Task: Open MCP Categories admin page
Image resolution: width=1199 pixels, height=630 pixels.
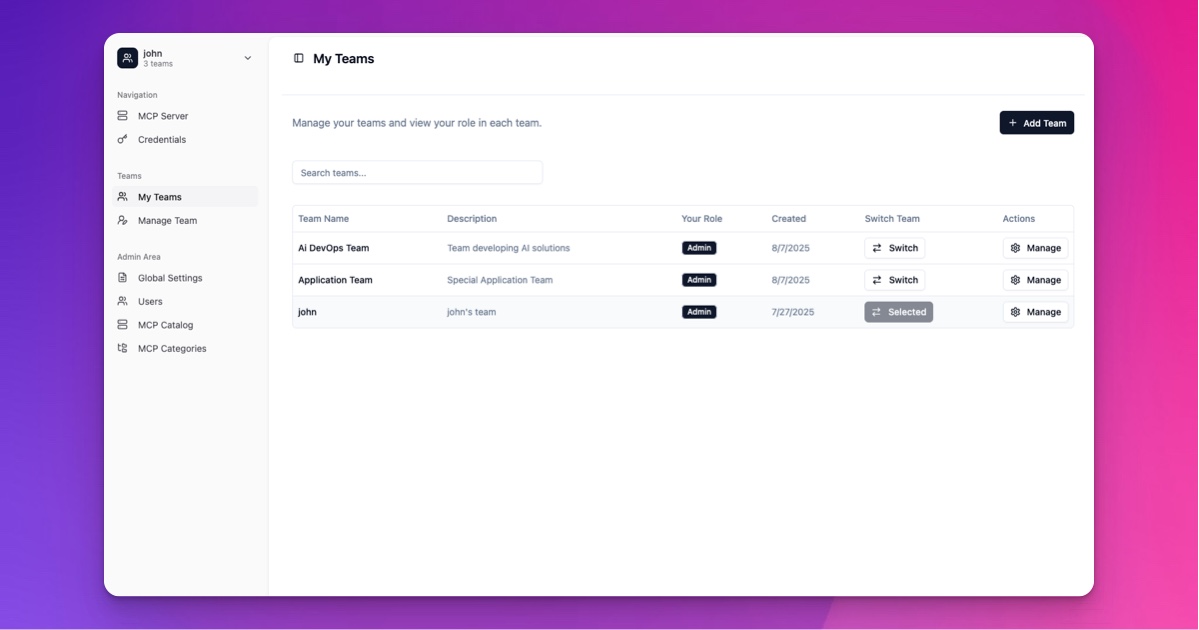Action: (x=185, y=349)
